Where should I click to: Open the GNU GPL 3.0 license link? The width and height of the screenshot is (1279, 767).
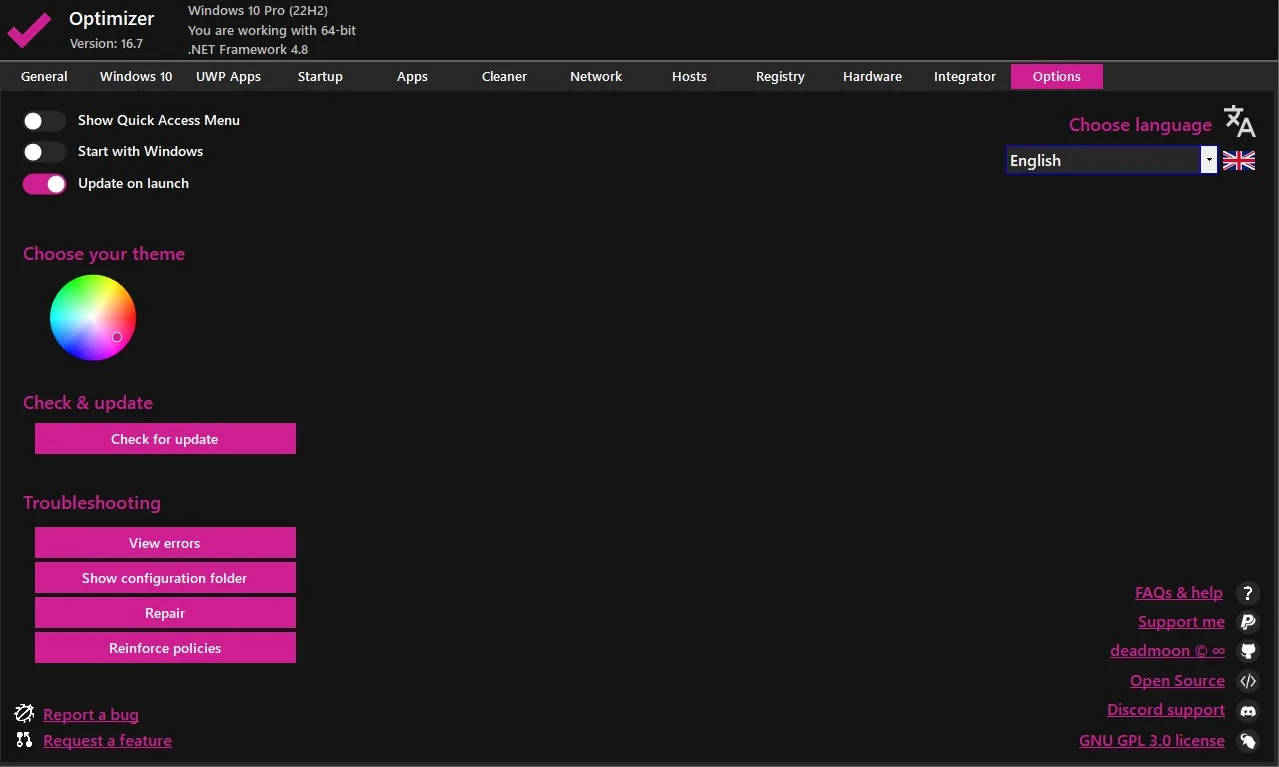1152,741
